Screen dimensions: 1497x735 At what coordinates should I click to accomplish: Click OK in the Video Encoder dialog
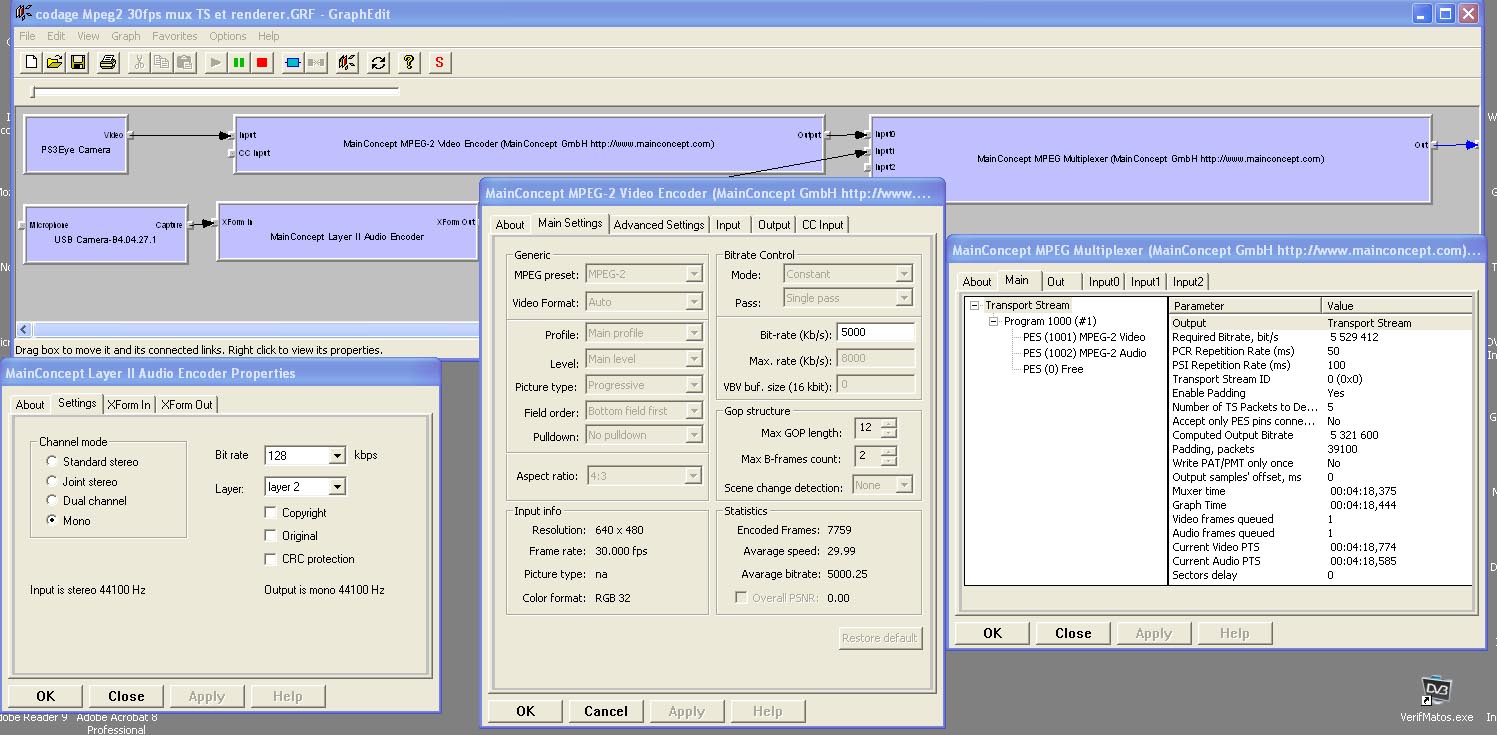pos(525,711)
